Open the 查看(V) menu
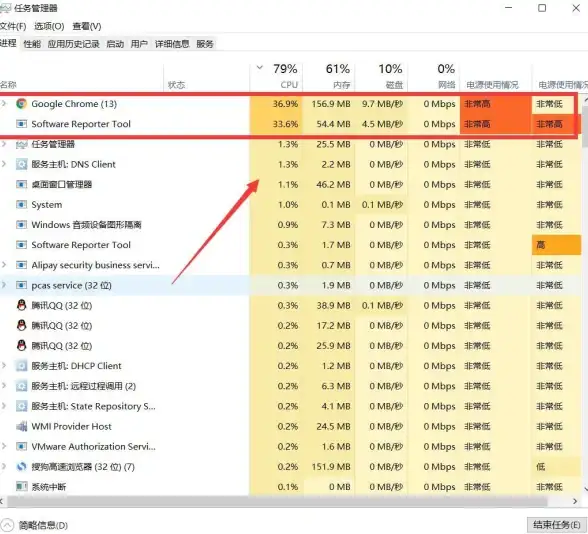 coord(87,26)
